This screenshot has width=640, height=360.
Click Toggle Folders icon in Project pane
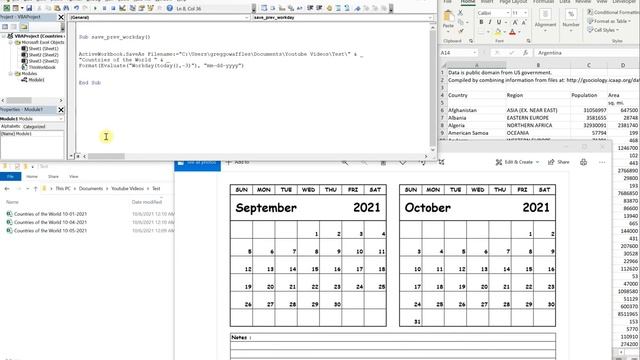tap(24, 27)
